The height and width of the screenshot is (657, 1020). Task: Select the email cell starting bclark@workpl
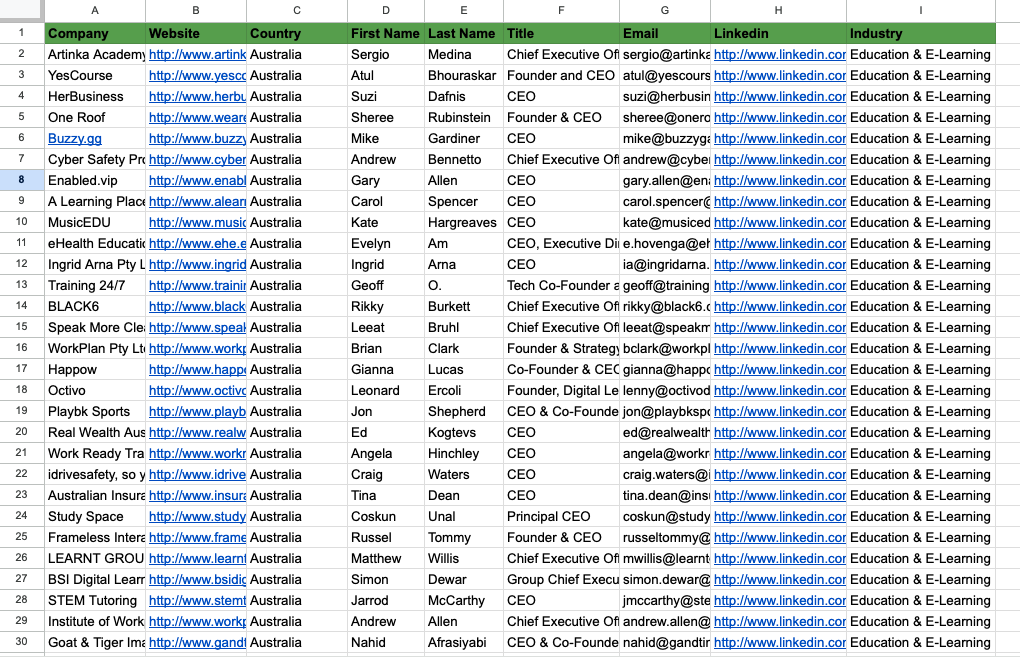(665, 349)
